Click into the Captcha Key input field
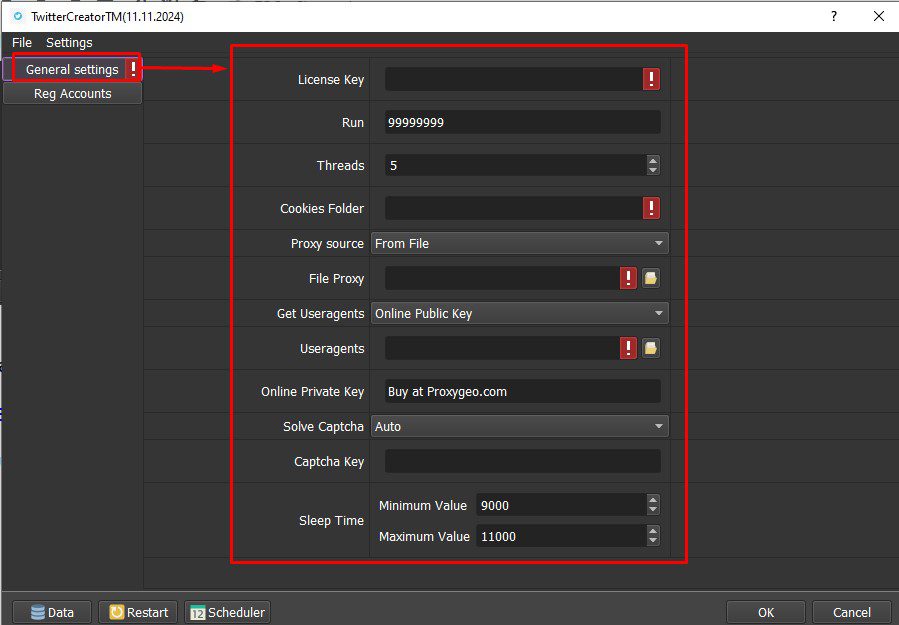Image resolution: width=899 pixels, height=625 pixels. click(x=522, y=461)
